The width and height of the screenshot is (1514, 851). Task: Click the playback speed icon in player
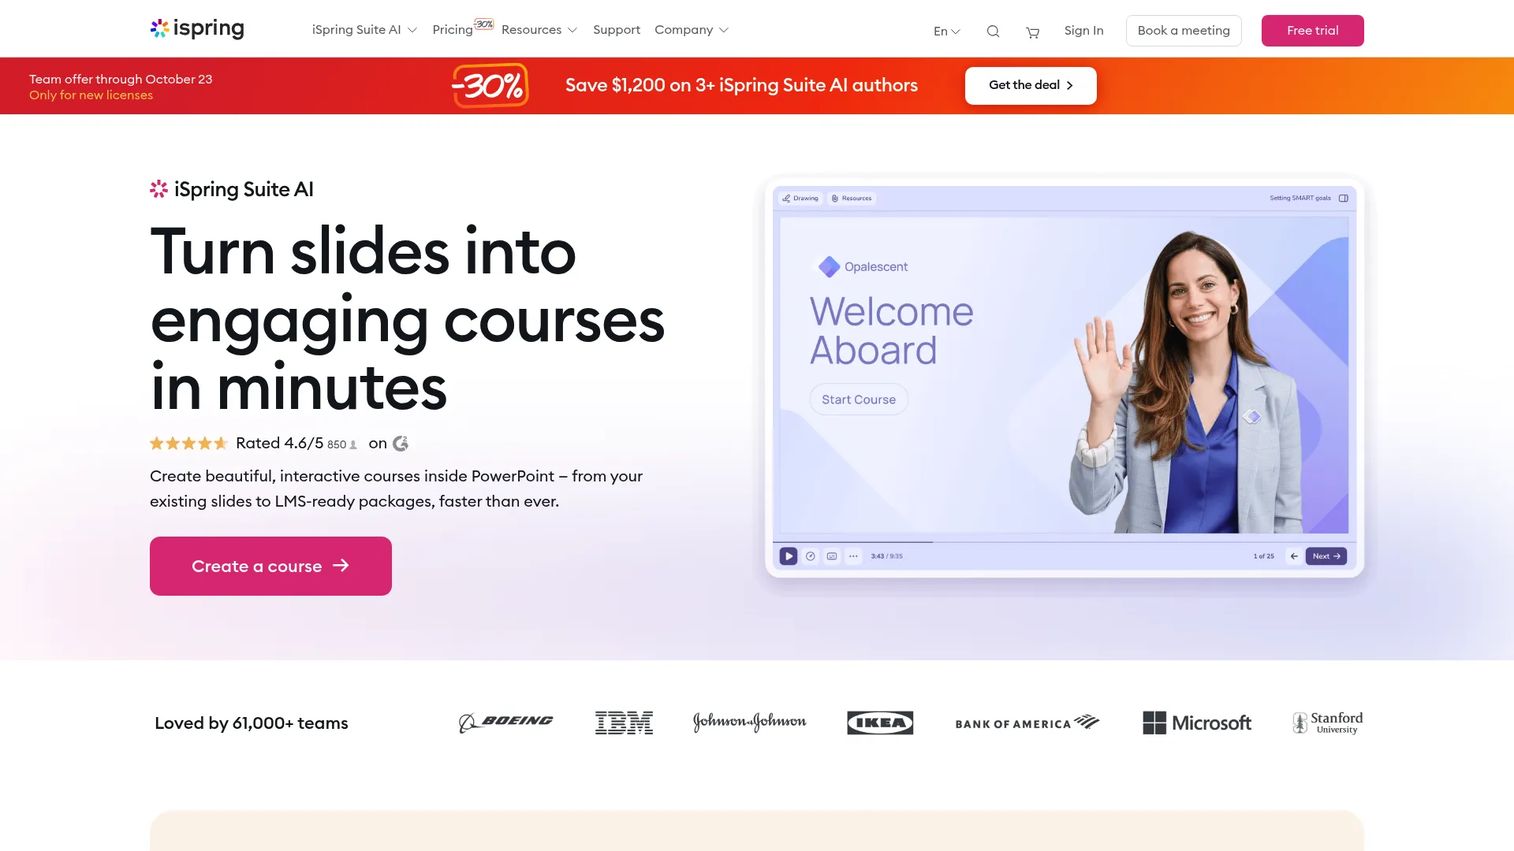810,556
